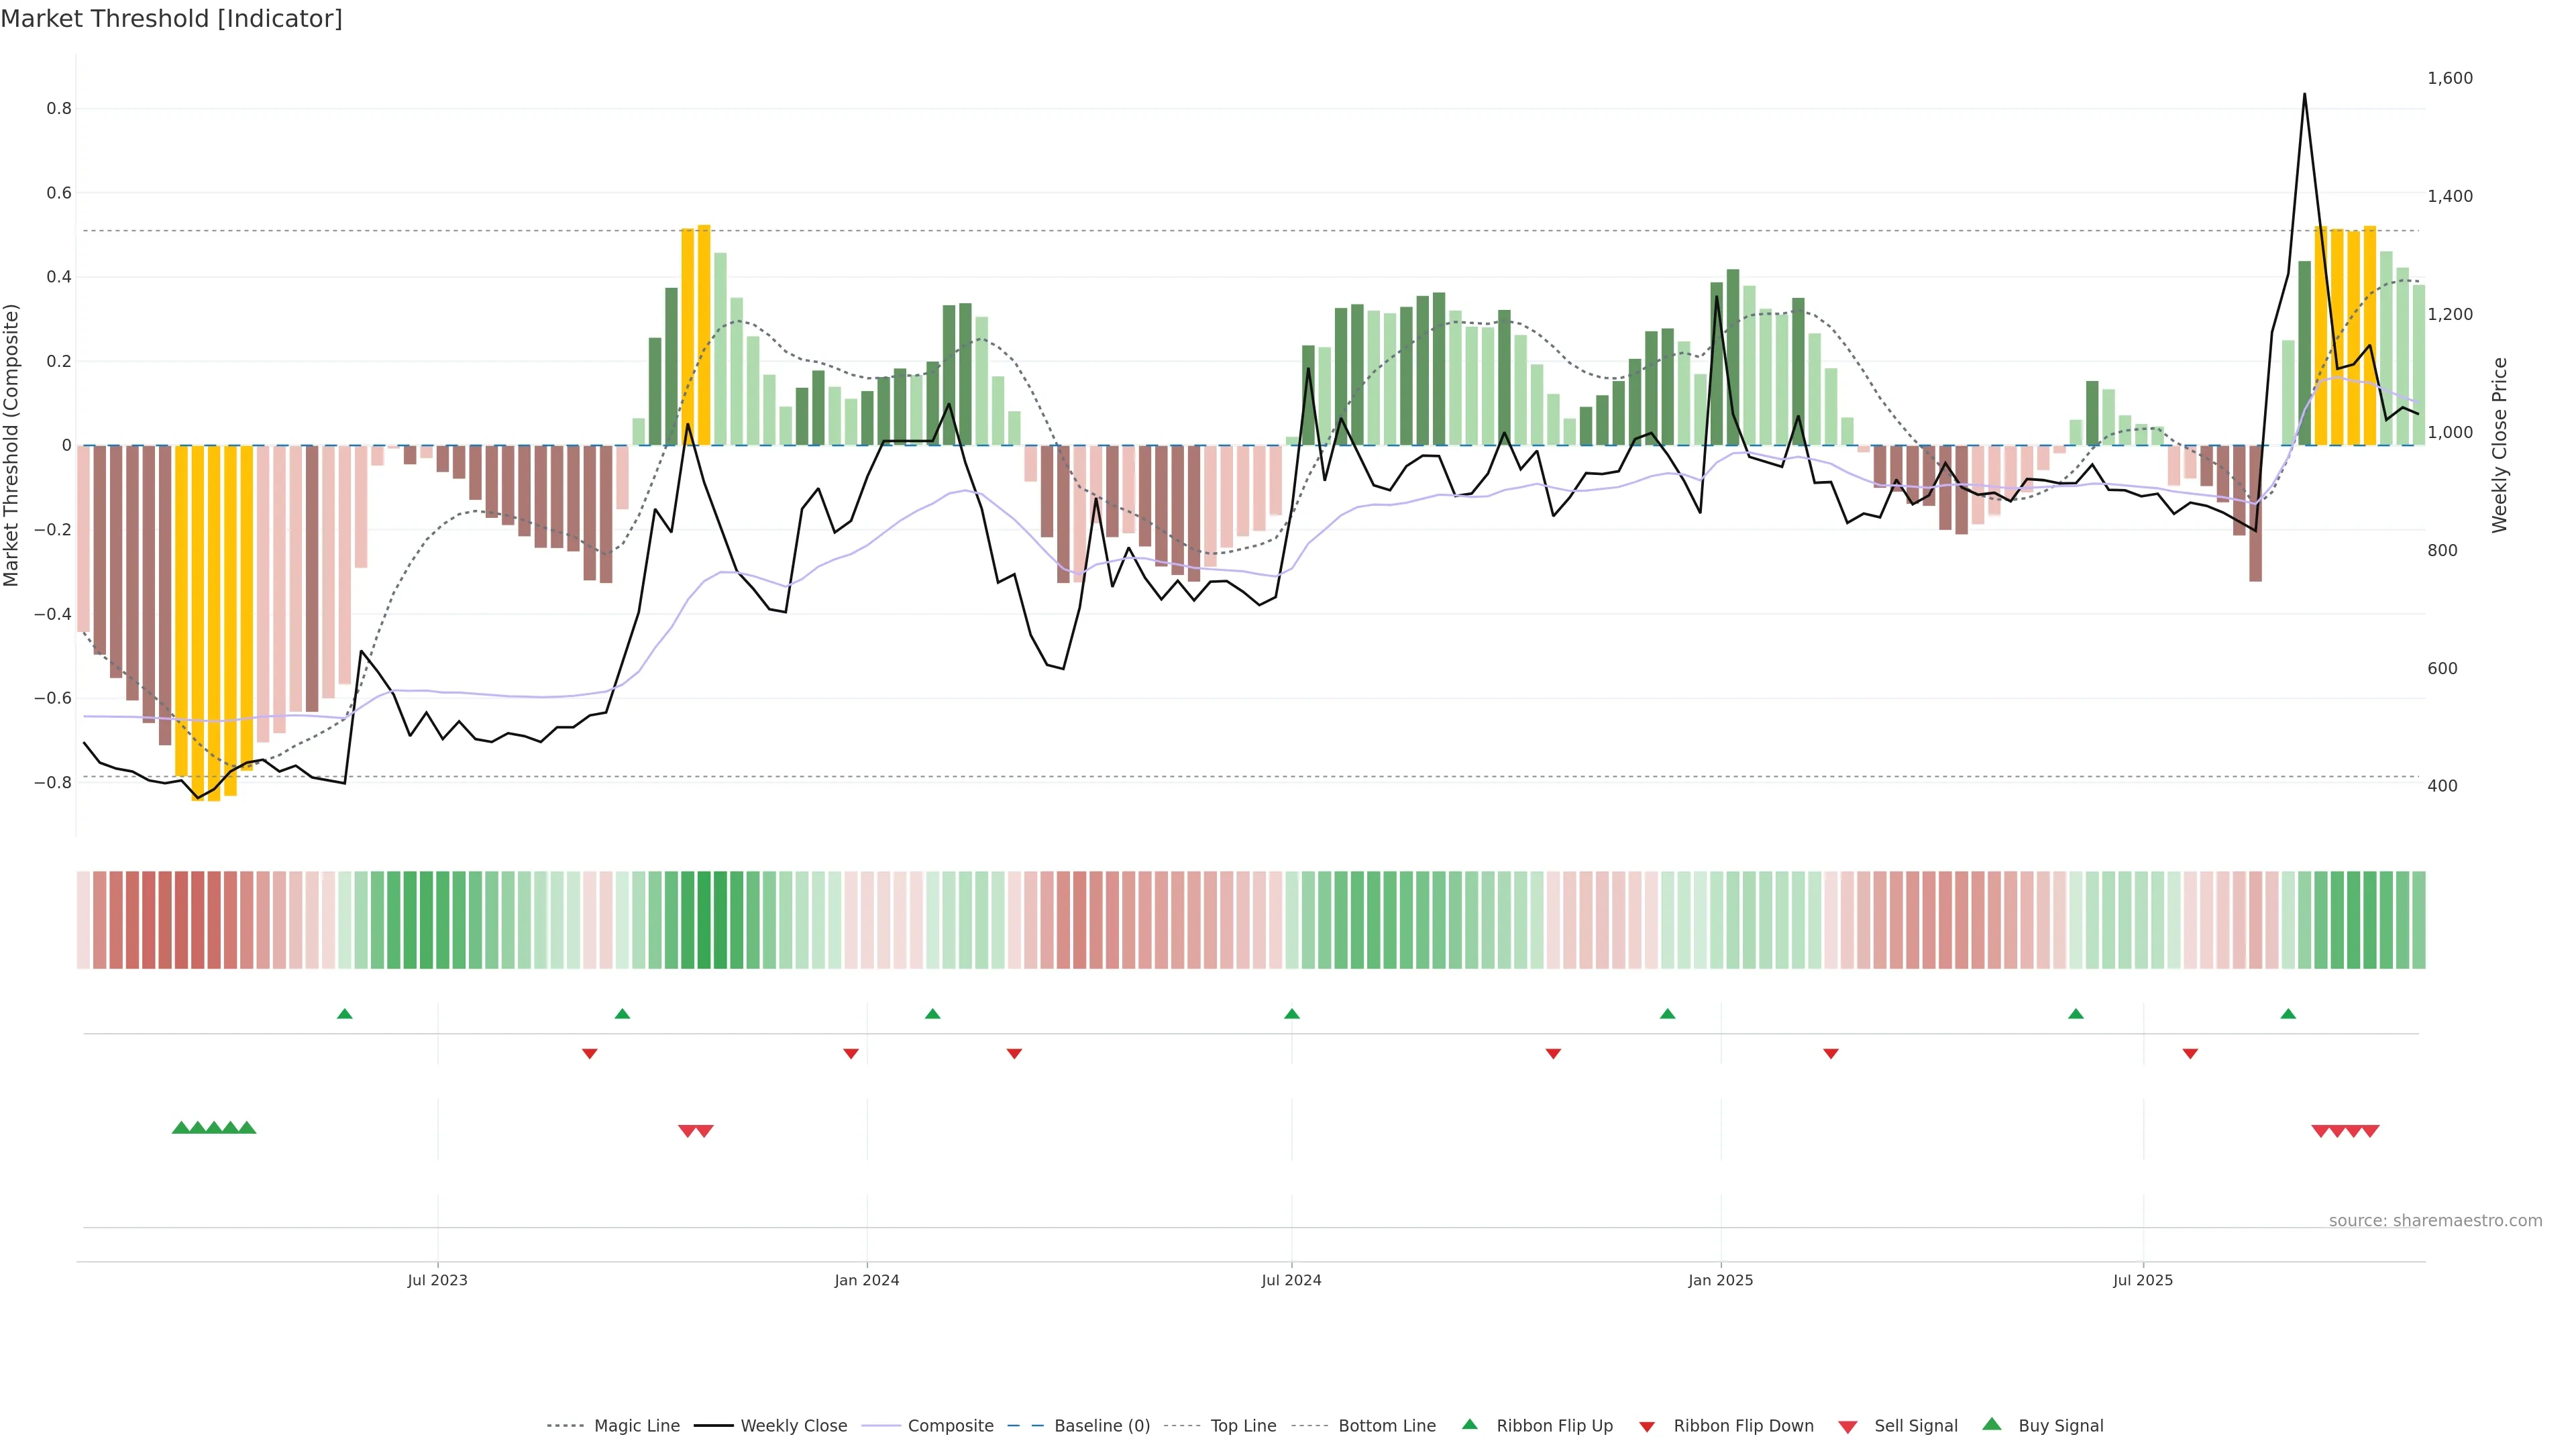The width and height of the screenshot is (2576, 1449).
Task: Click the Ribbon Flip Up legend triangle icon
Action: (x=1469, y=1424)
